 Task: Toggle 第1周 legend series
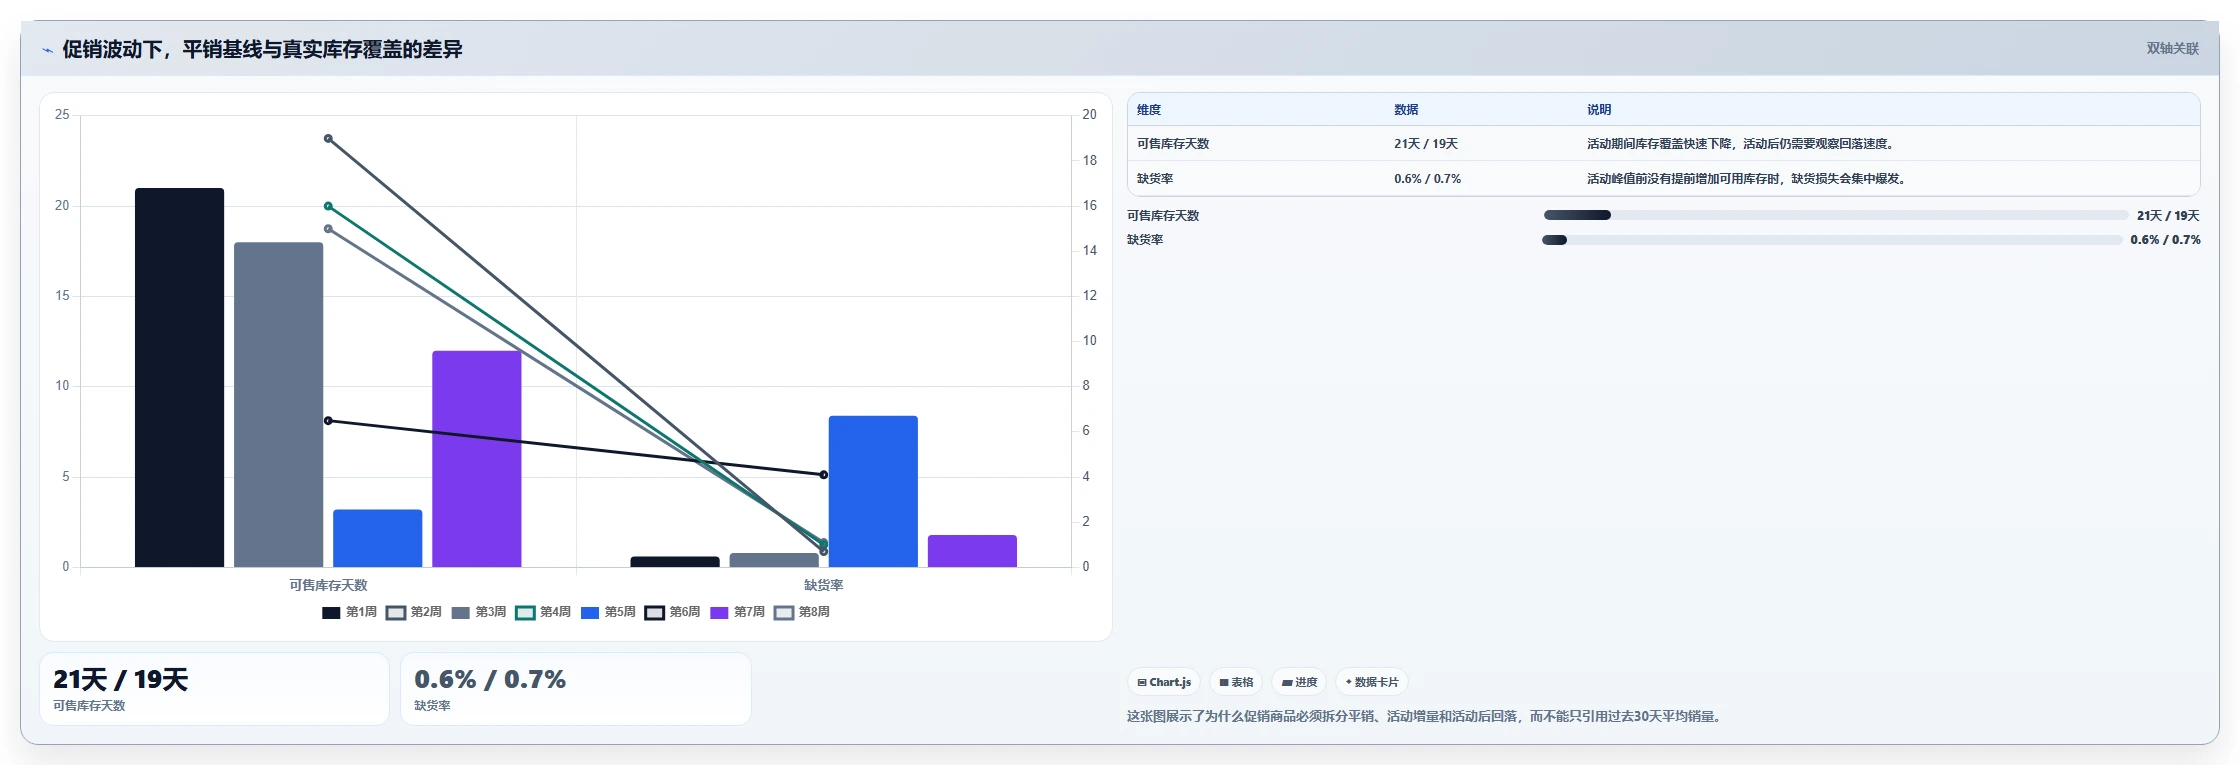click(349, 612)
